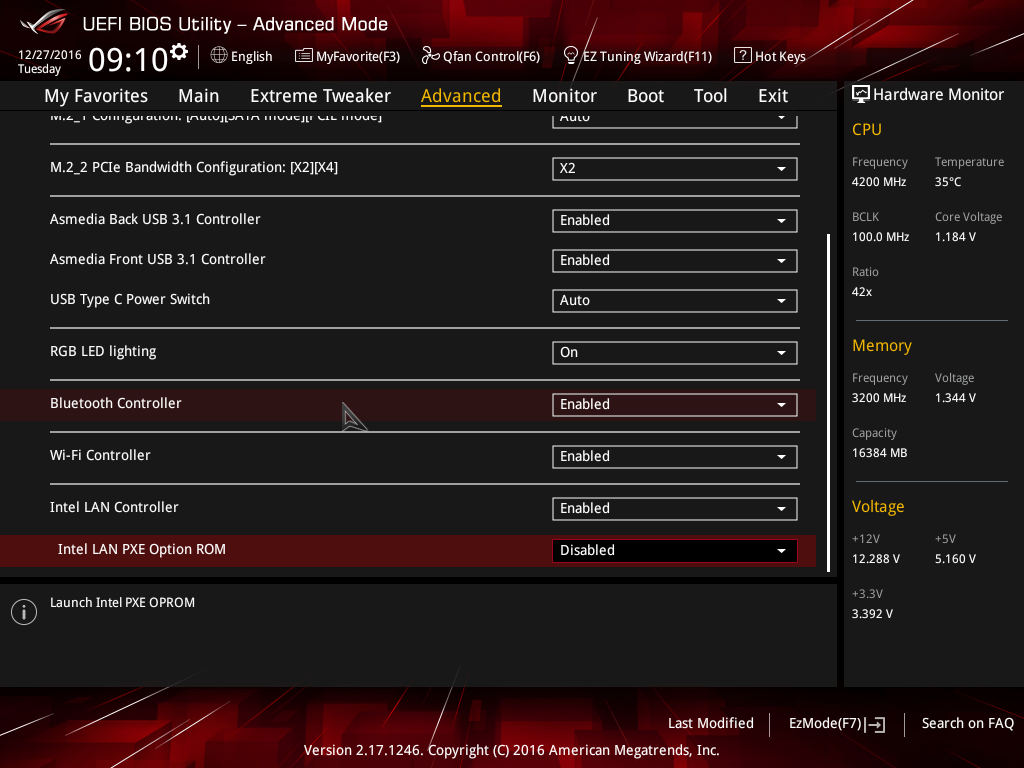The width and height of the screenshot is (1024, 768).
Task: Open USB Type C Power Switch dropdown
Action: tap(675, 300)
